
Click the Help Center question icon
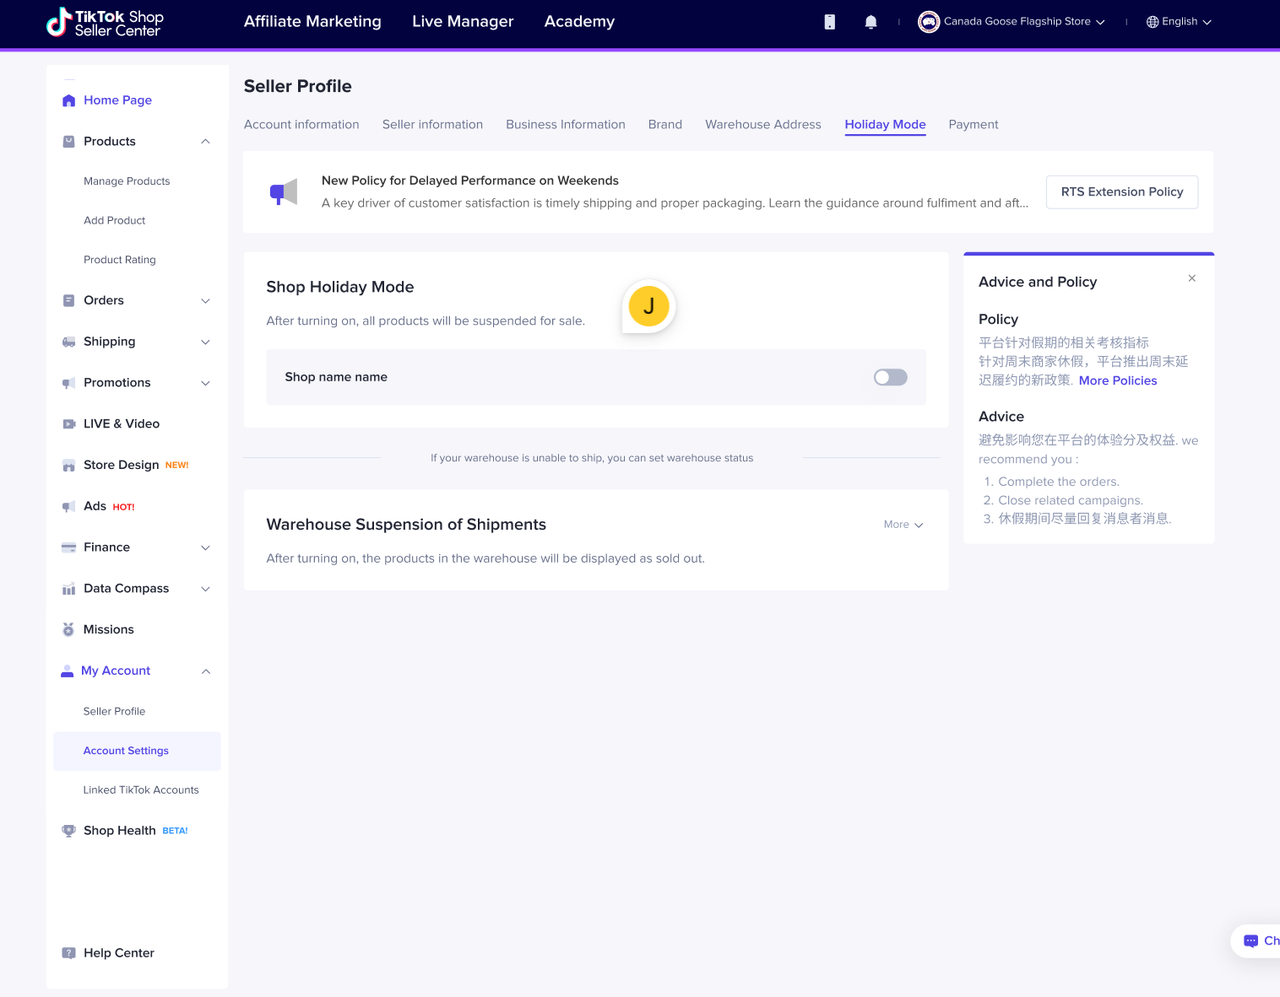click(x=69, y=953)
